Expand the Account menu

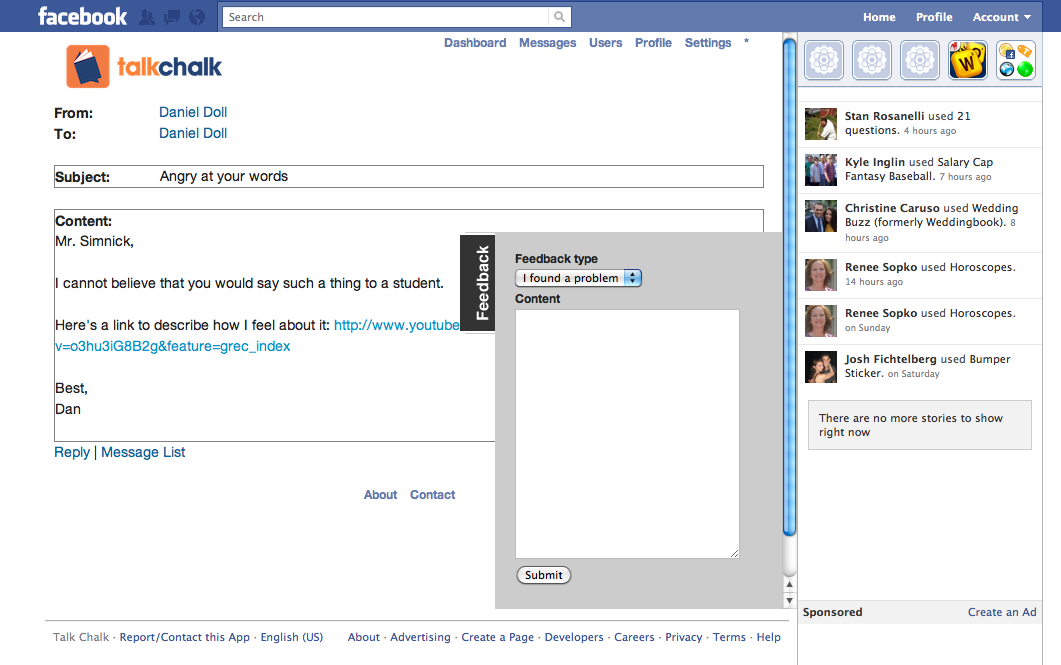click(x=1001, y=17)
